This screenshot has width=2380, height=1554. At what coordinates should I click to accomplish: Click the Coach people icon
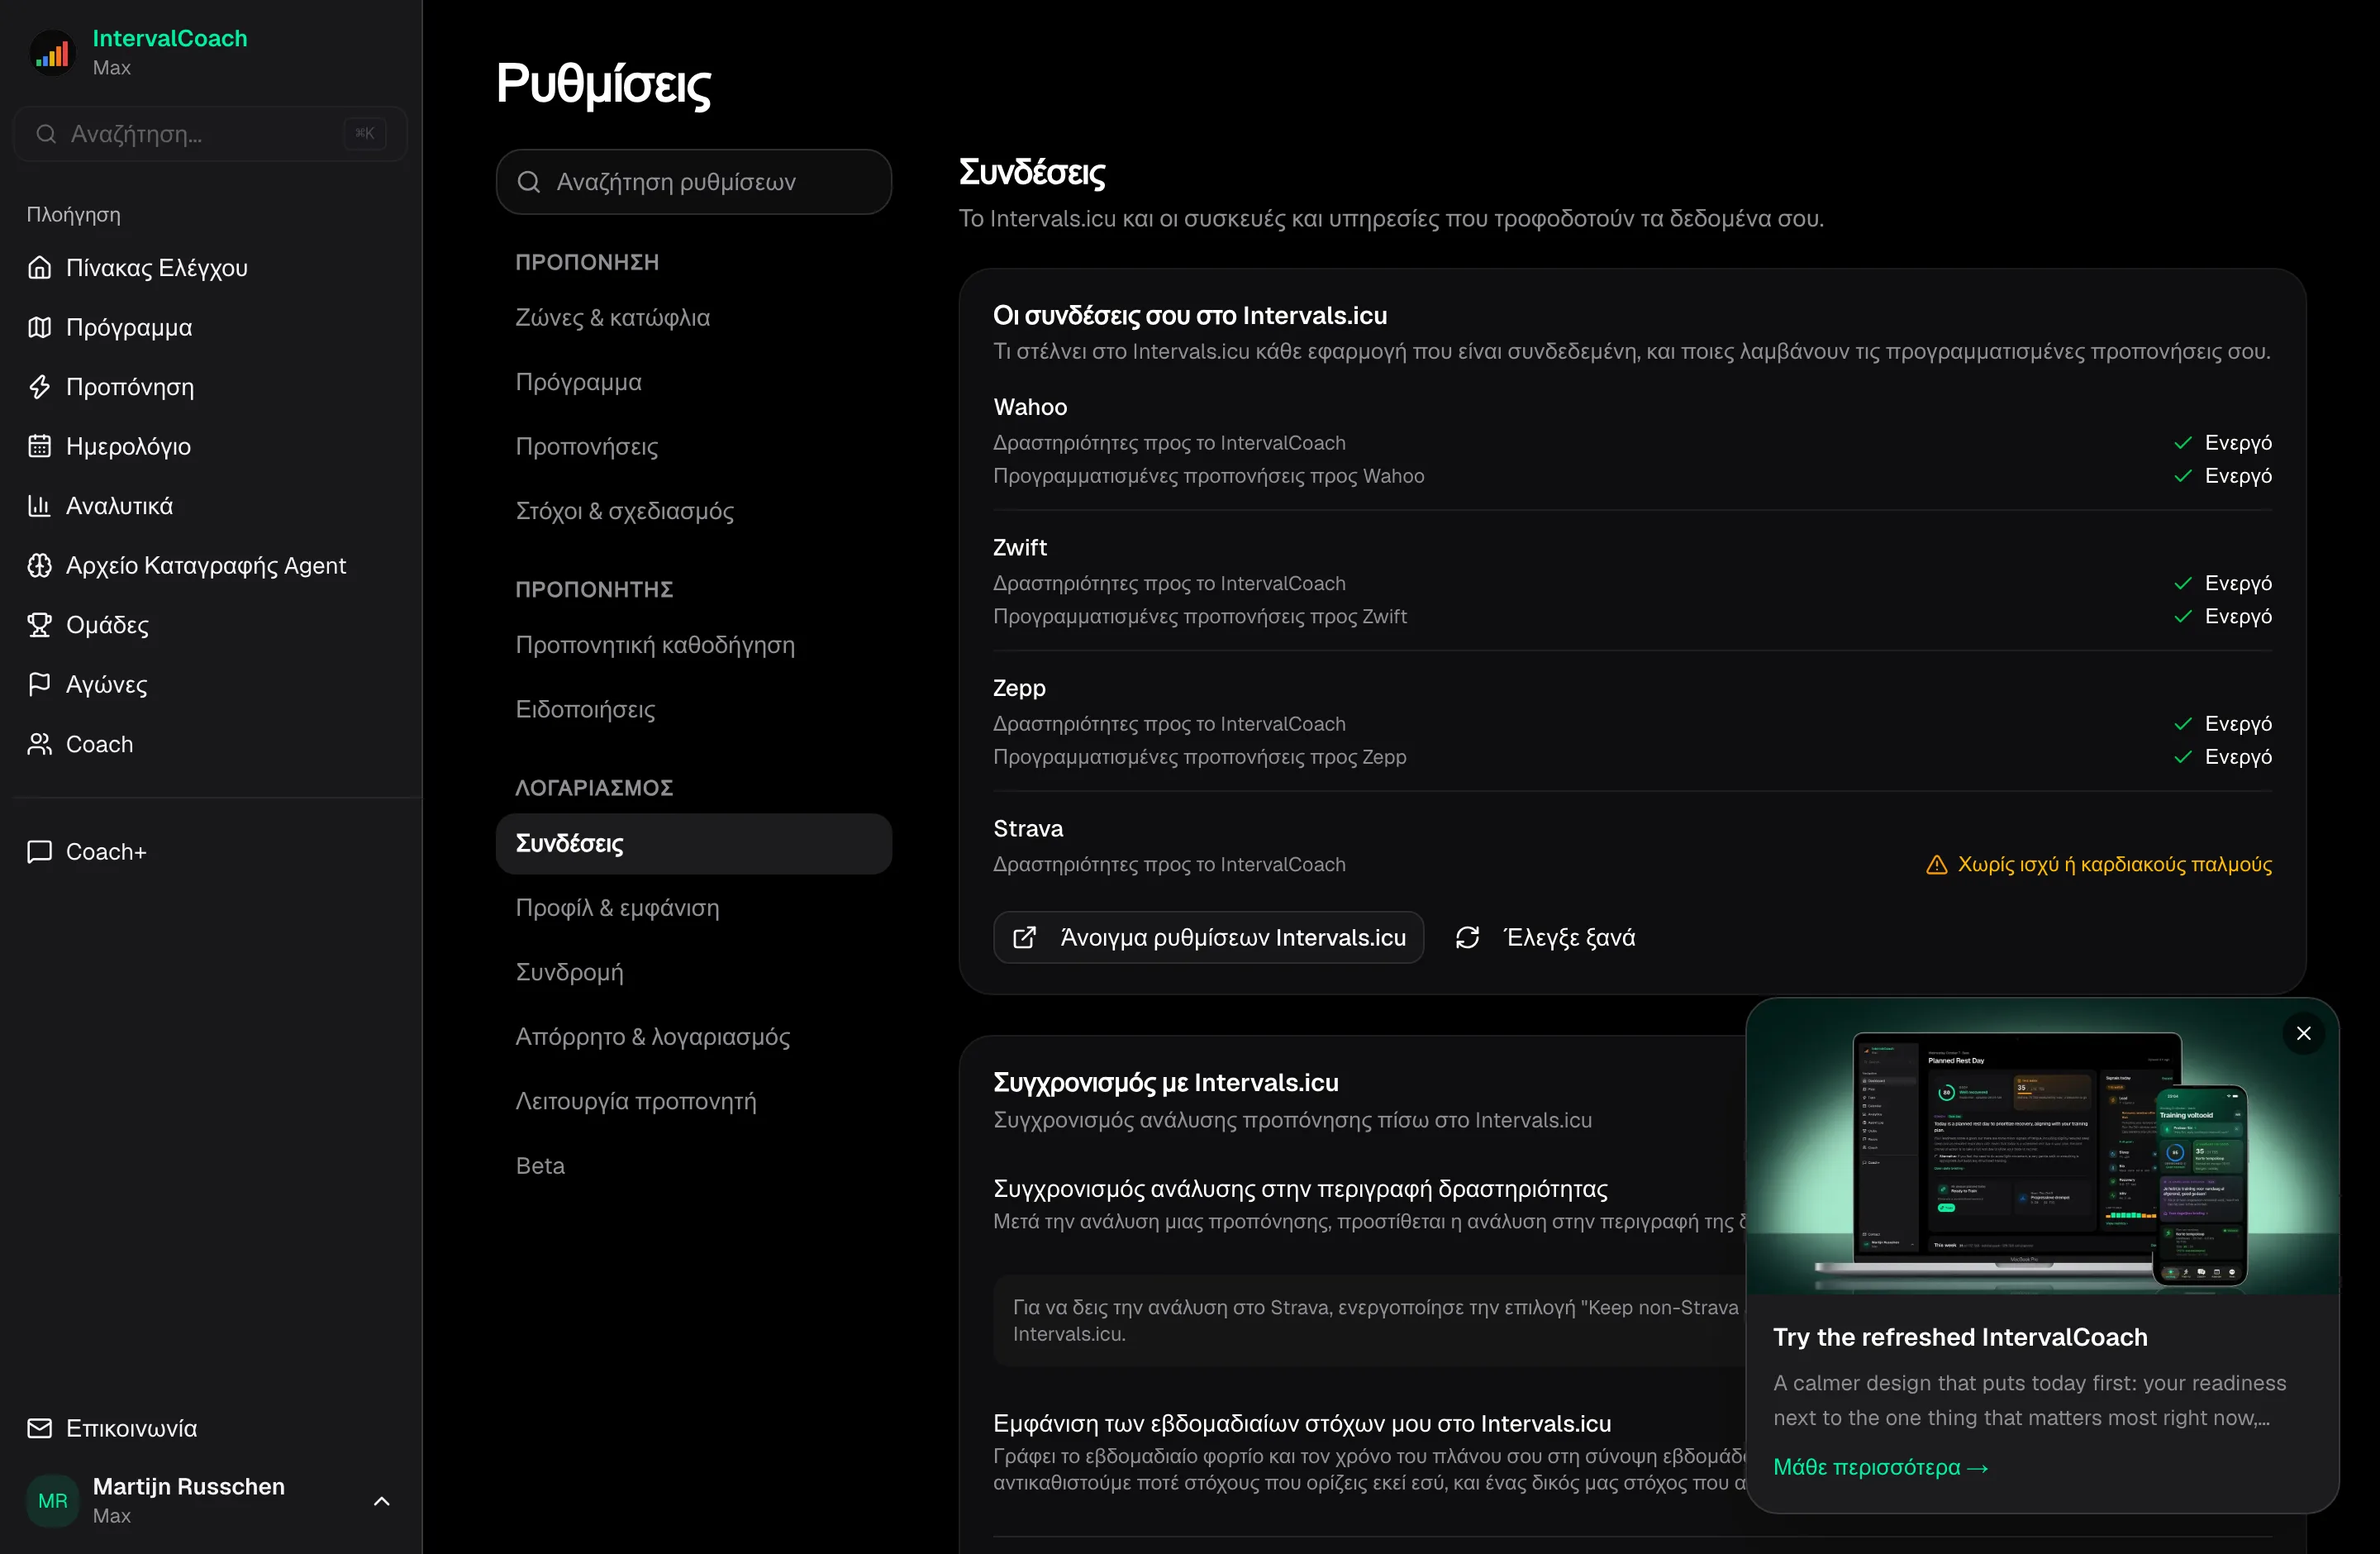[39, 744]
